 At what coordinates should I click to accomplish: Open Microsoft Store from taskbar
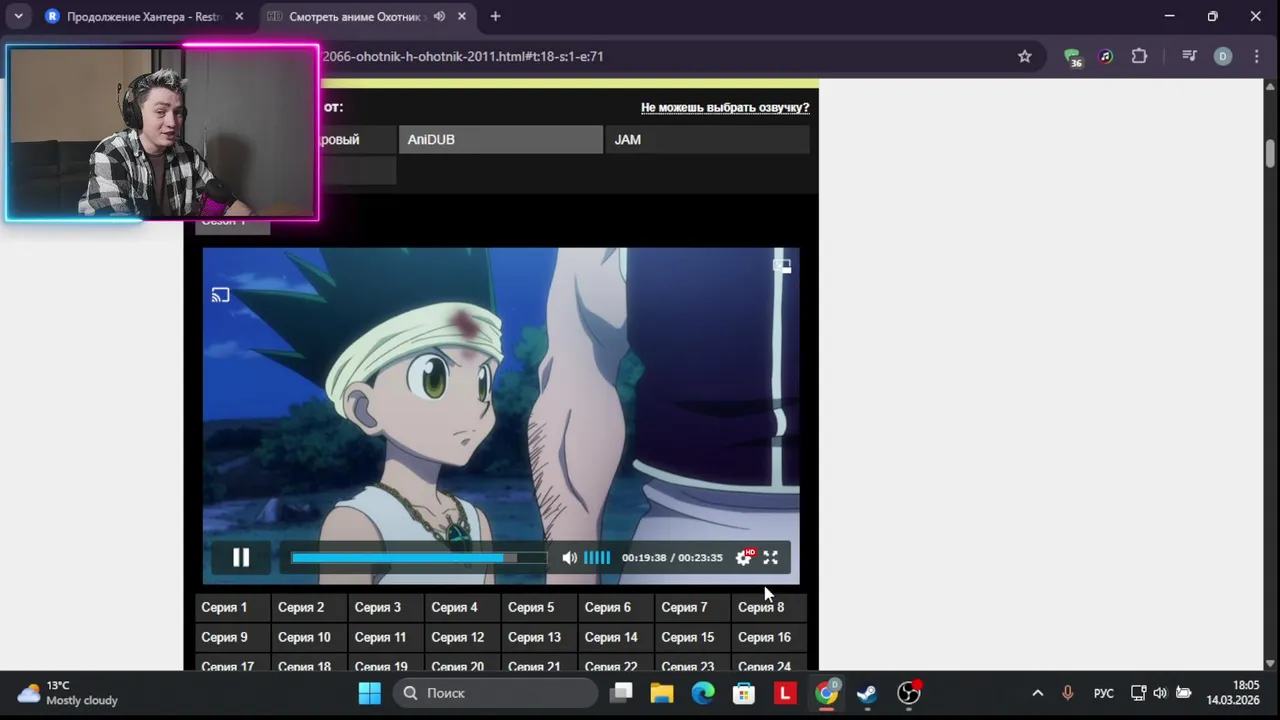tap(744, 693)
